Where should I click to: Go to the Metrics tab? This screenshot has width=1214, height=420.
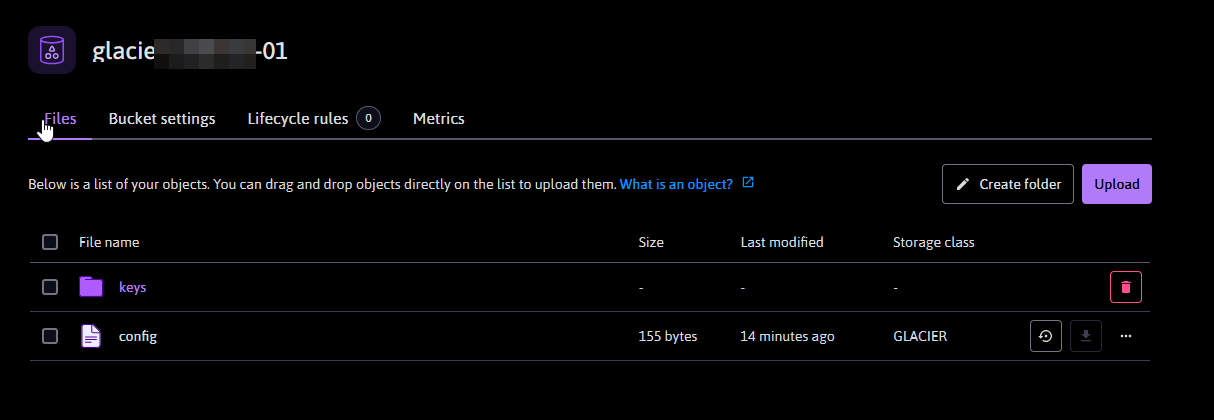click(438, 118)
